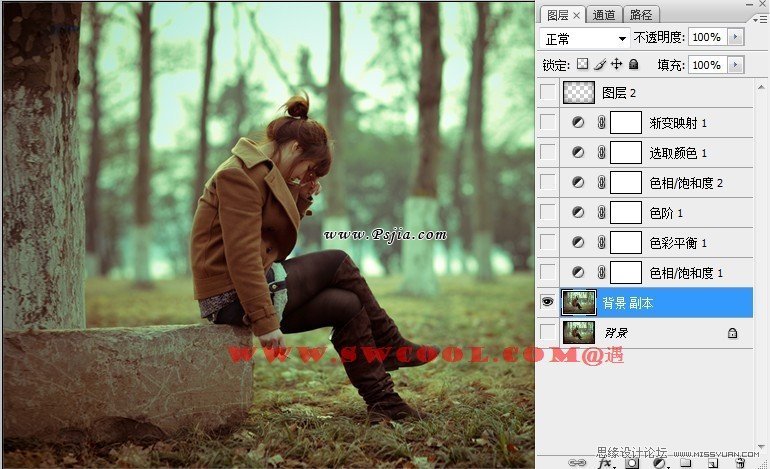
Task: Click the layers list scrollbar up arrow
Action: click(761, 87)
